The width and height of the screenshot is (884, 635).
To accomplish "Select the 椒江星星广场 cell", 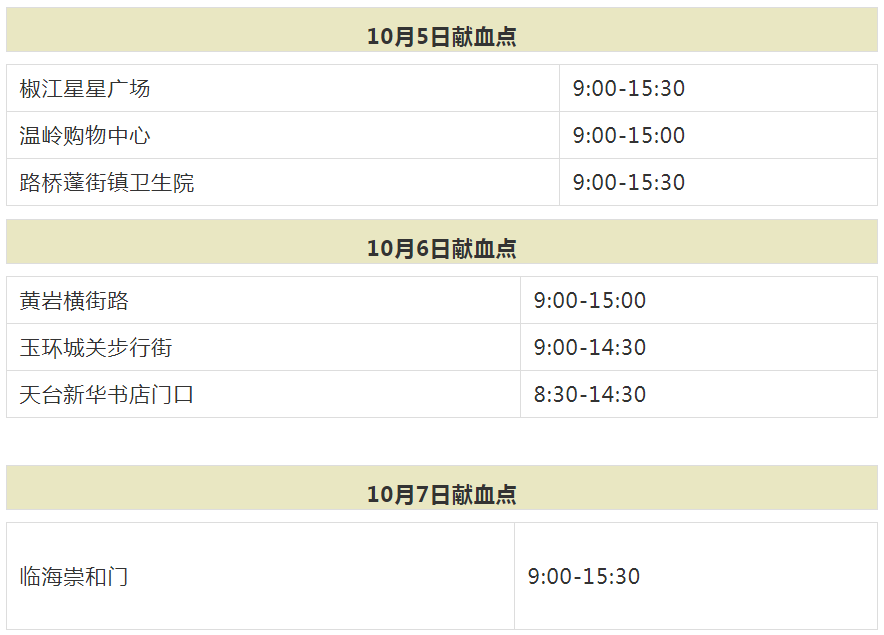I will click(x=283, y=88).
